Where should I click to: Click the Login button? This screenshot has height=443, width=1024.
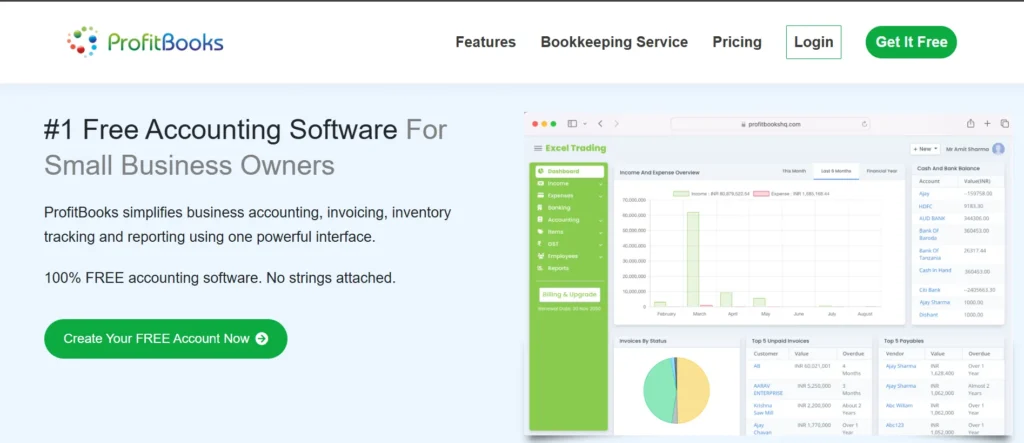(814, 42)
